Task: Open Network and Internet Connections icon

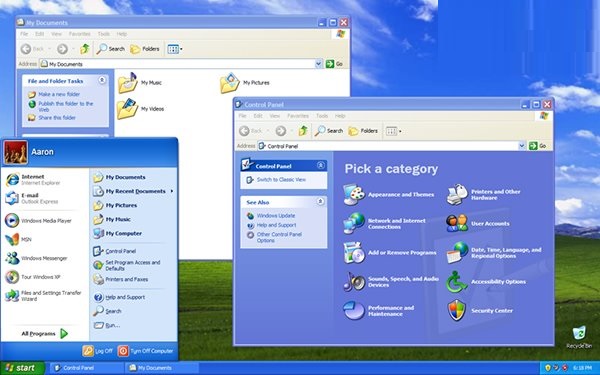Action: 354,223
